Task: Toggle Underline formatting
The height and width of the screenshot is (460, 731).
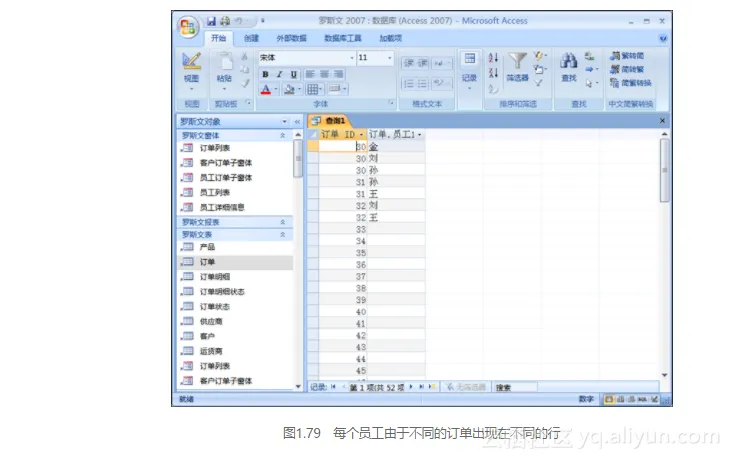Action: click(294, 74)
